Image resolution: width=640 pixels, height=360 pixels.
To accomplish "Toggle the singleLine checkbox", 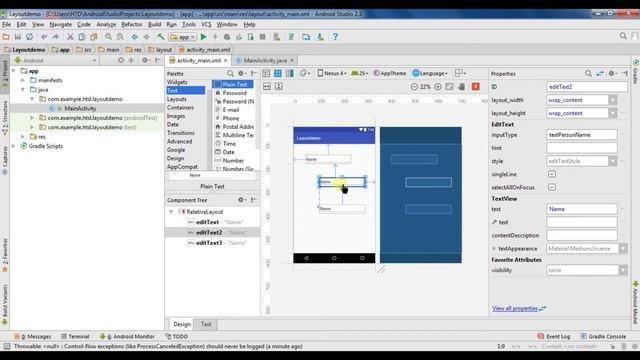I will click(552, 174).
